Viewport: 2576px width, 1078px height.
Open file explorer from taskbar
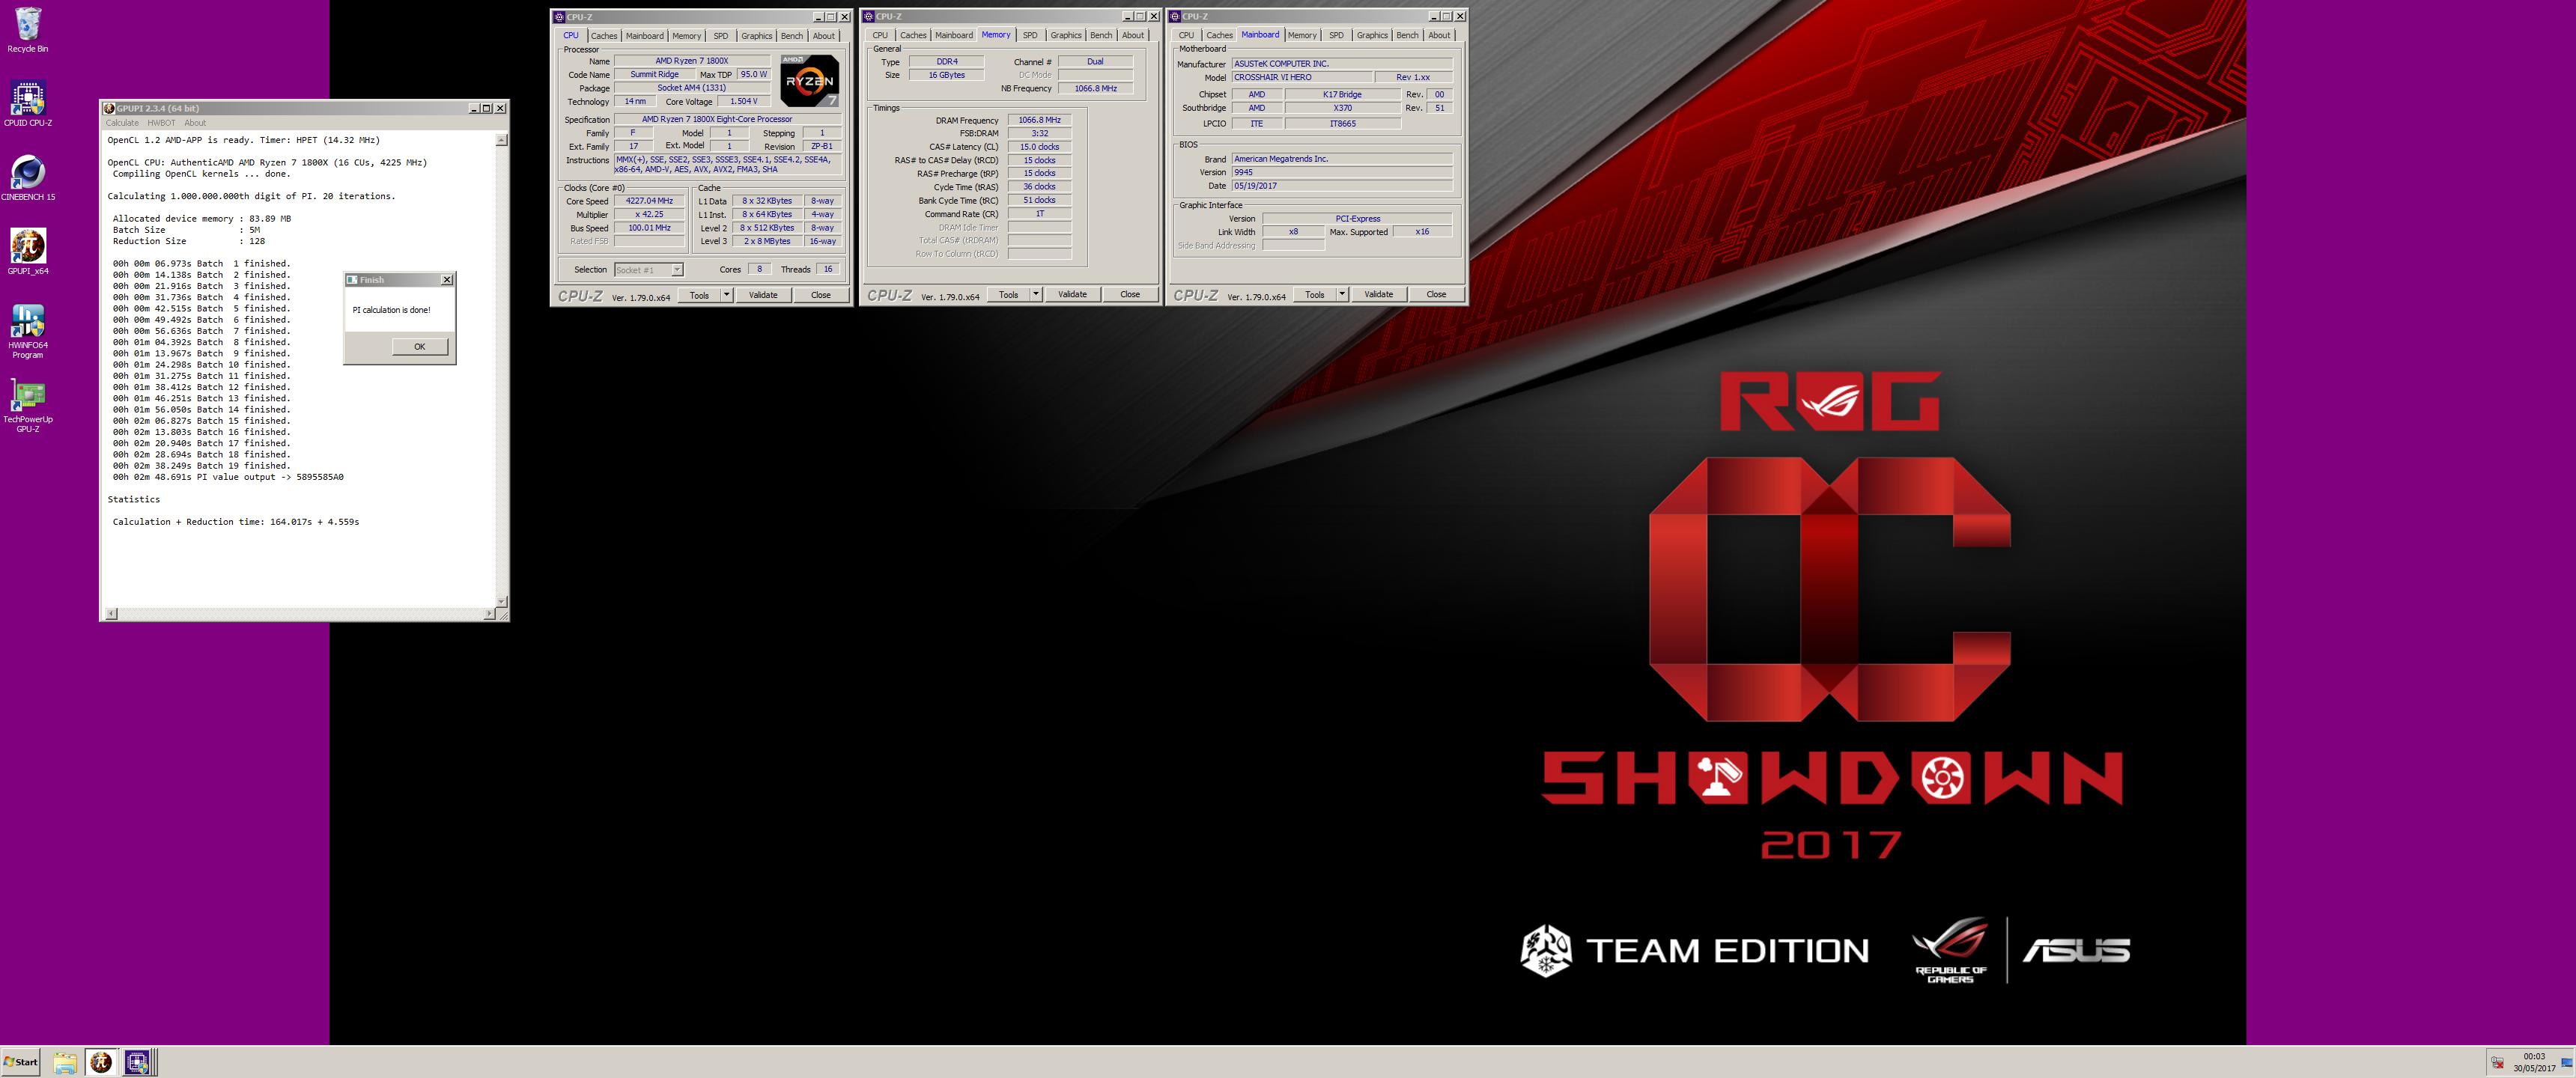click(65, 1063)
